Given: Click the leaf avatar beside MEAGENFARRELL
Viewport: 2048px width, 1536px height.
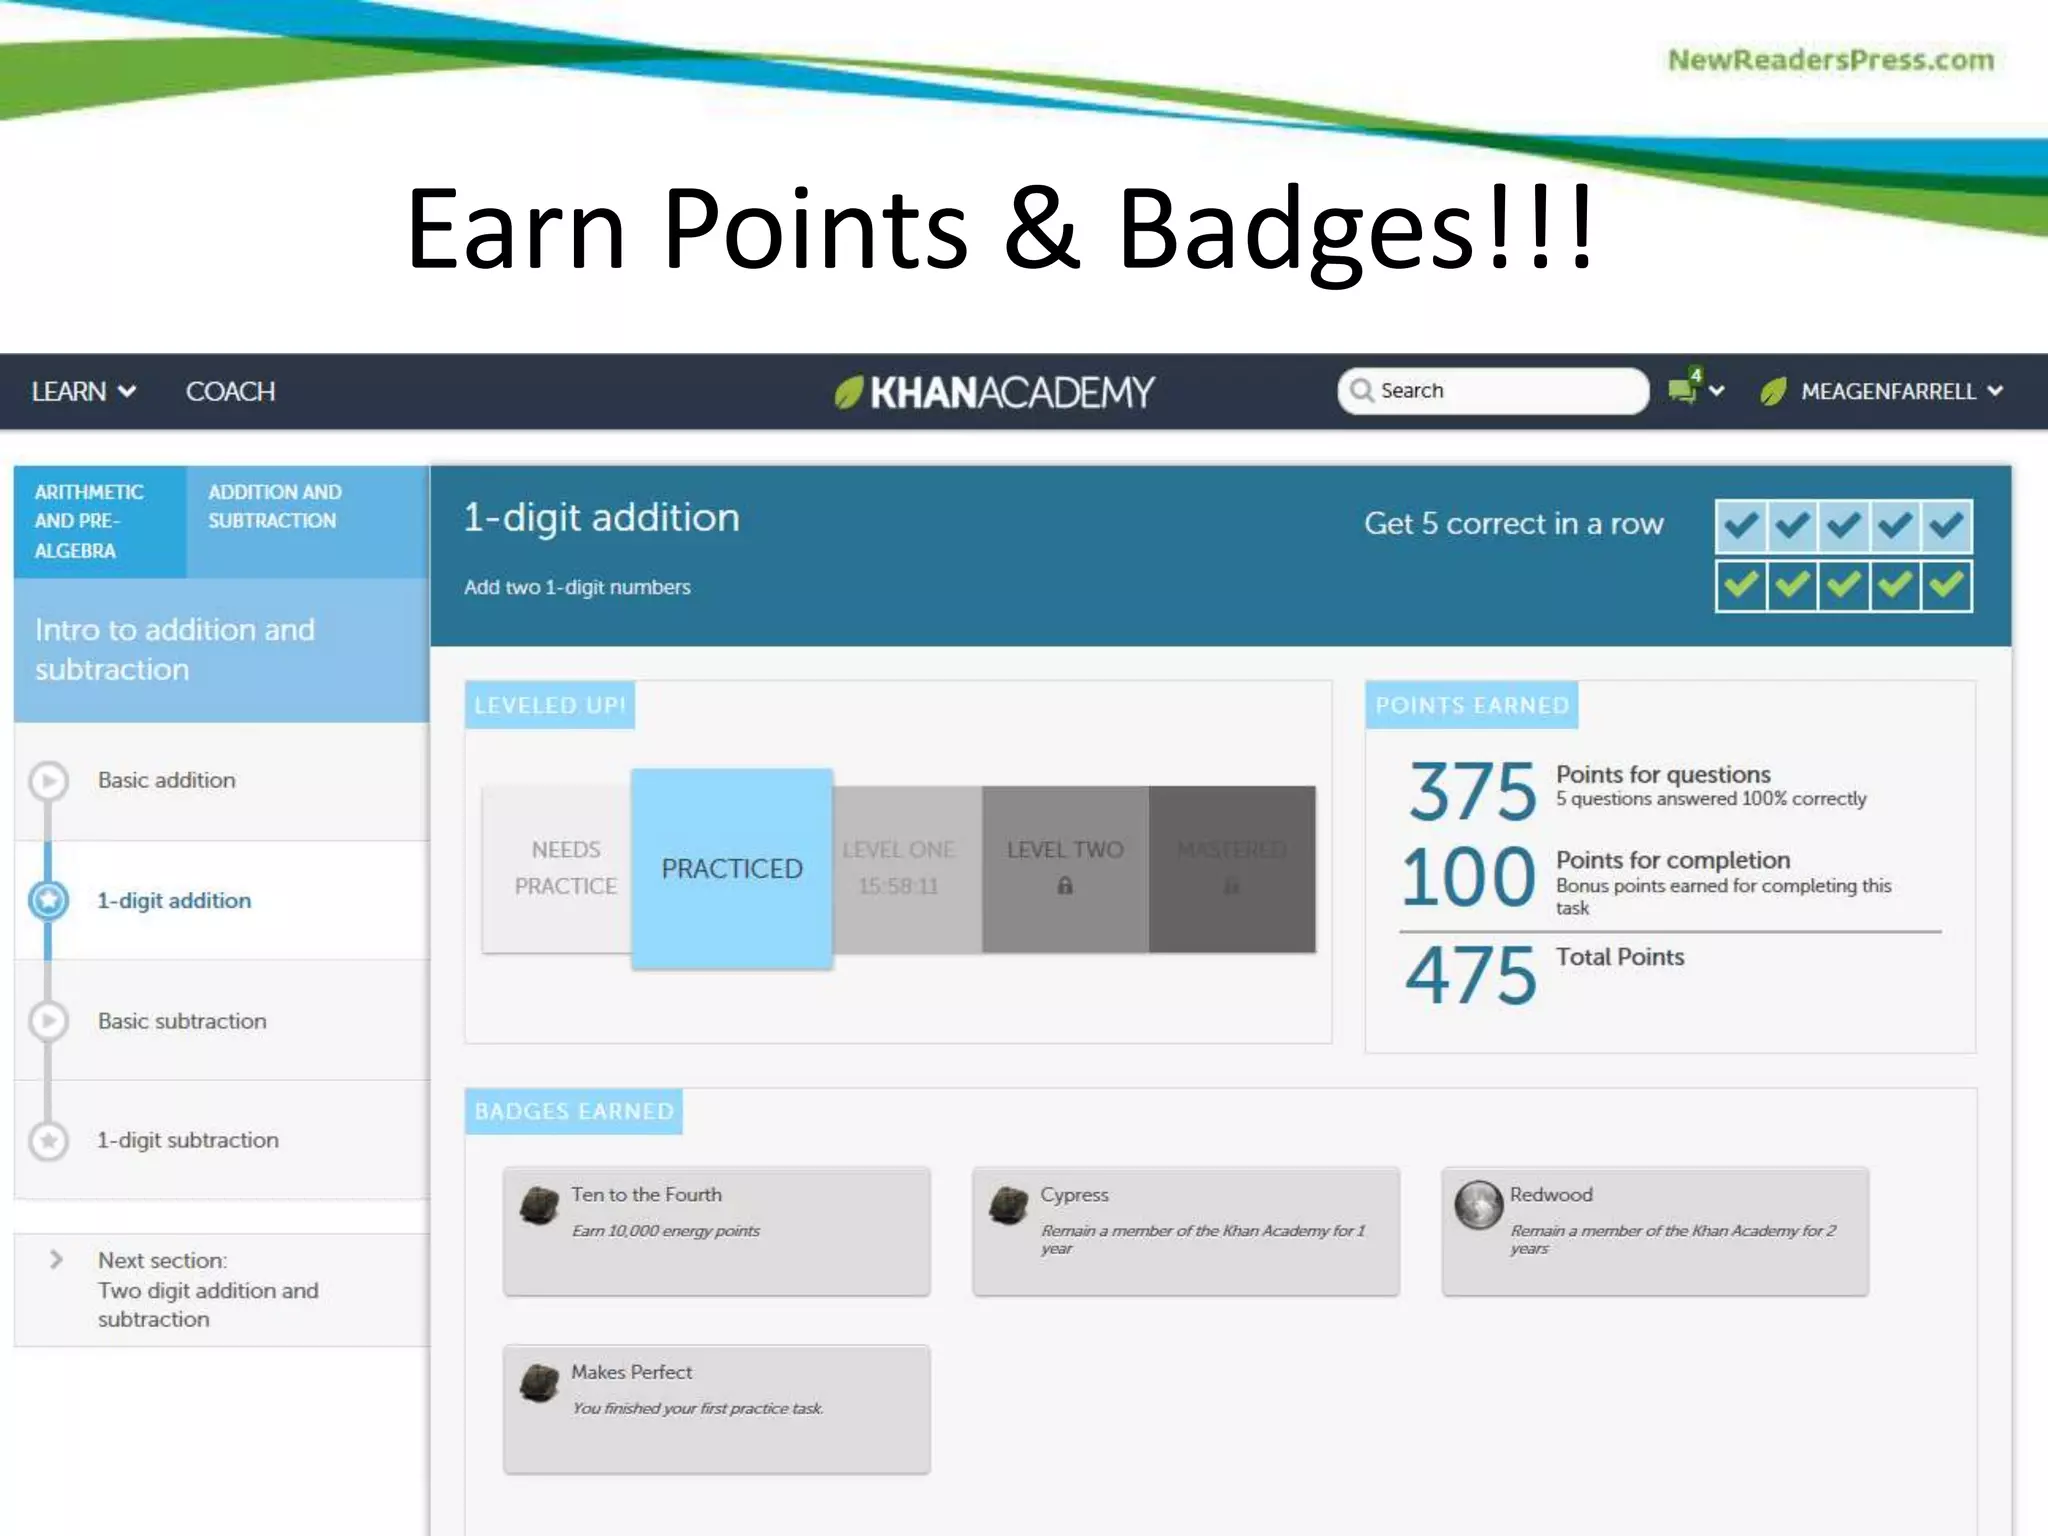Looking at the screenshot, I should point(1773,391).
